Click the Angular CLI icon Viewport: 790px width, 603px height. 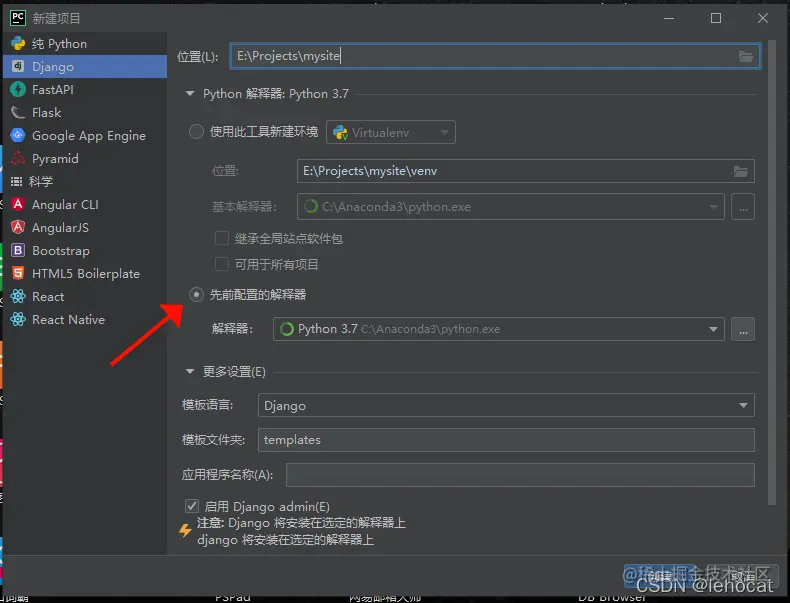pos(18,205)
